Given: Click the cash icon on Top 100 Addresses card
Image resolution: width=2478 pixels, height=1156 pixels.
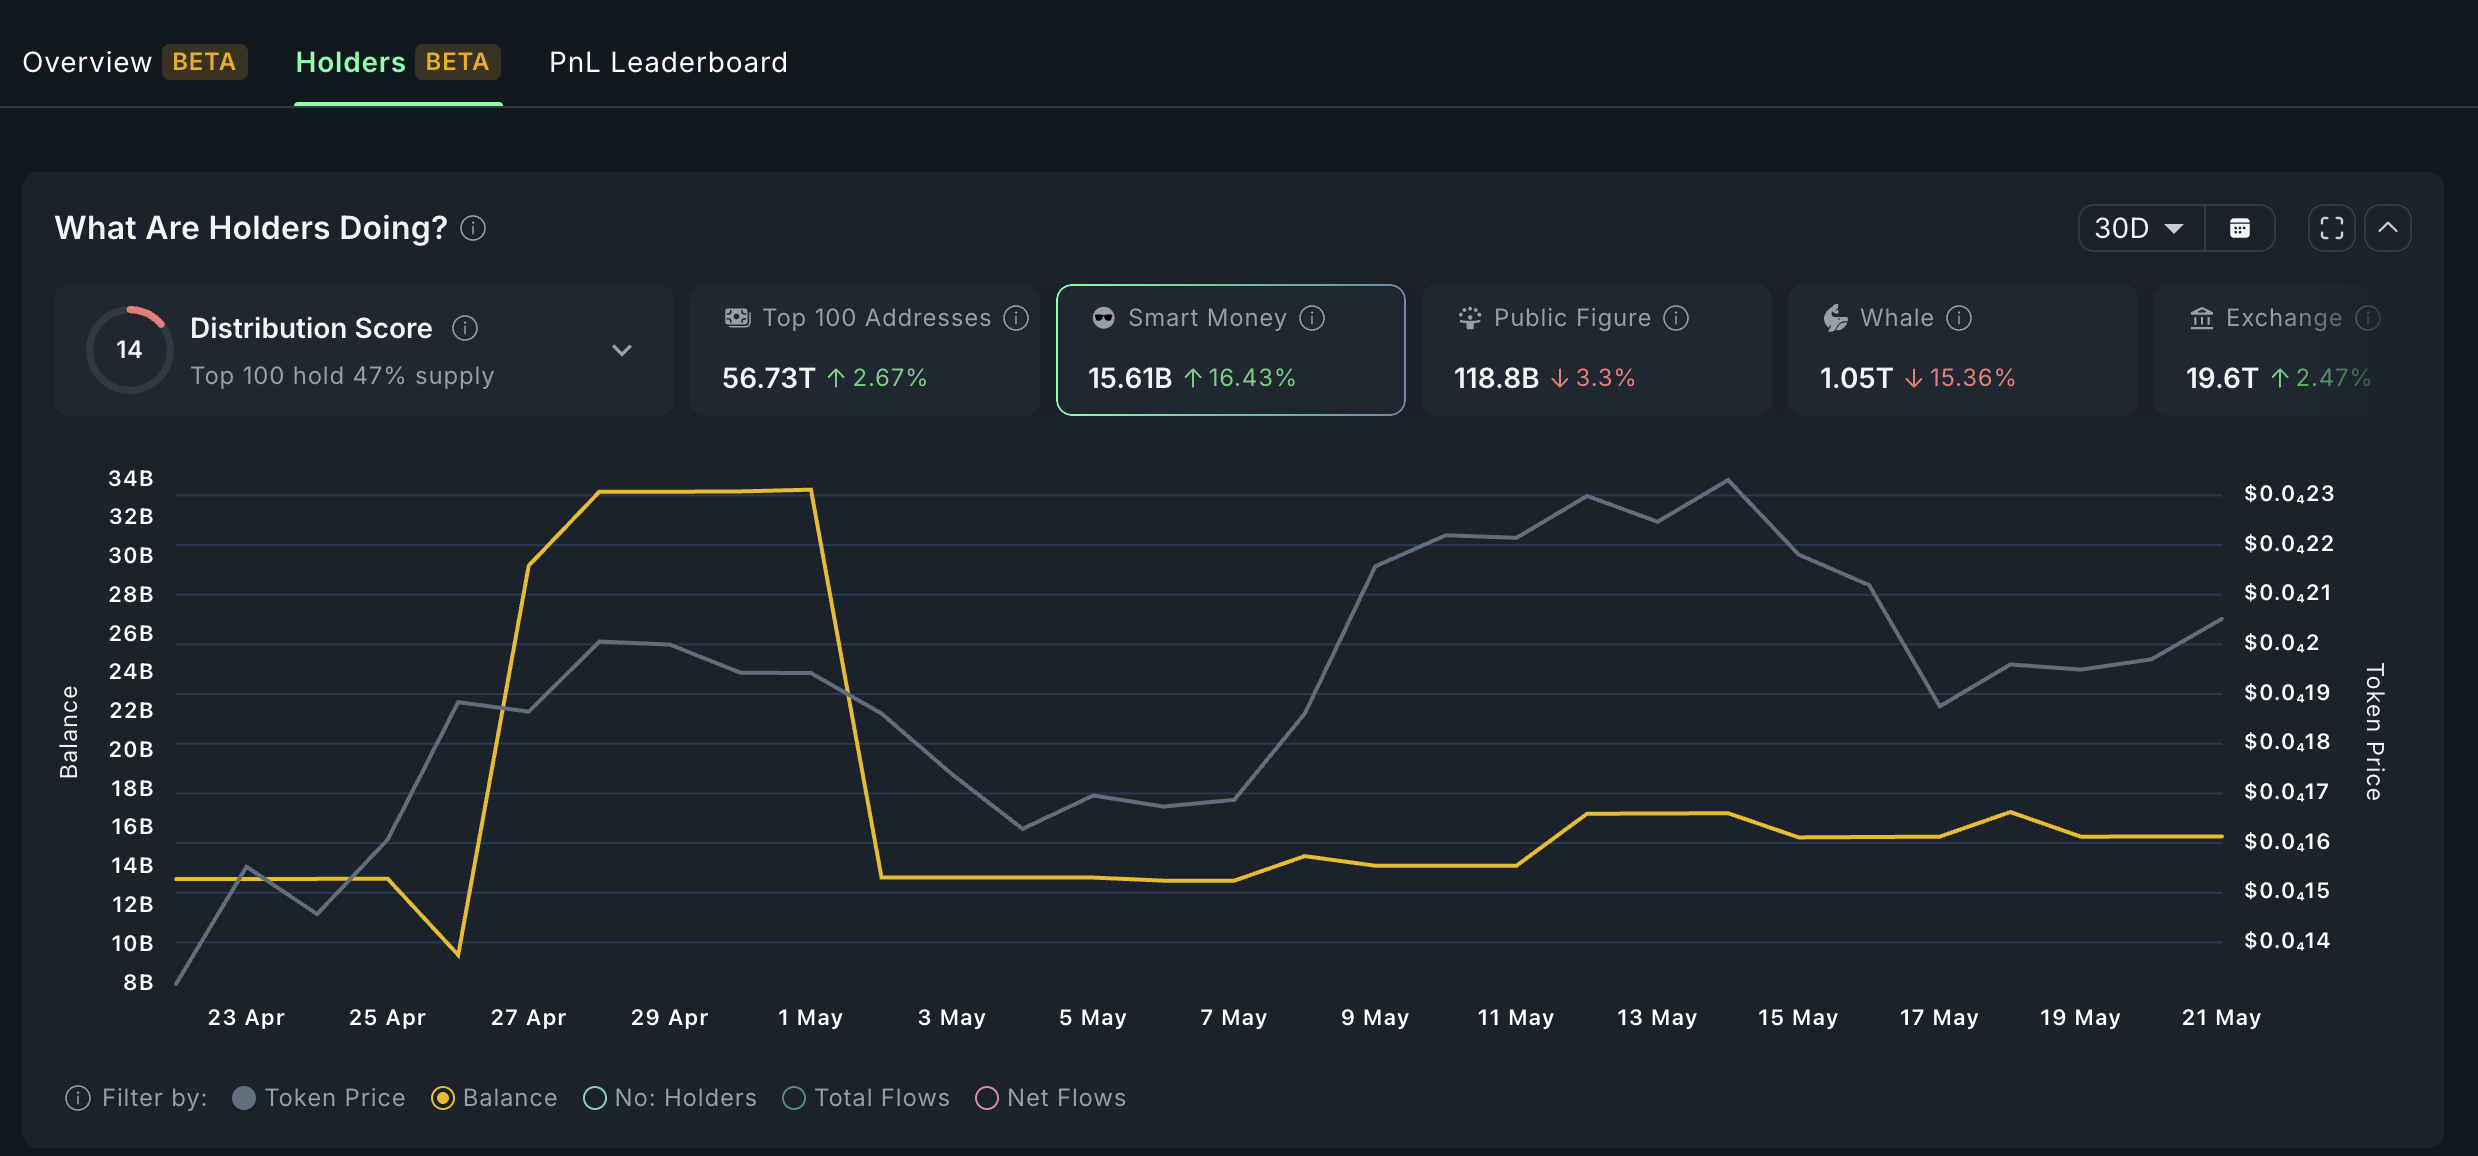Looking at the screenshot, I should click(737, 317).
